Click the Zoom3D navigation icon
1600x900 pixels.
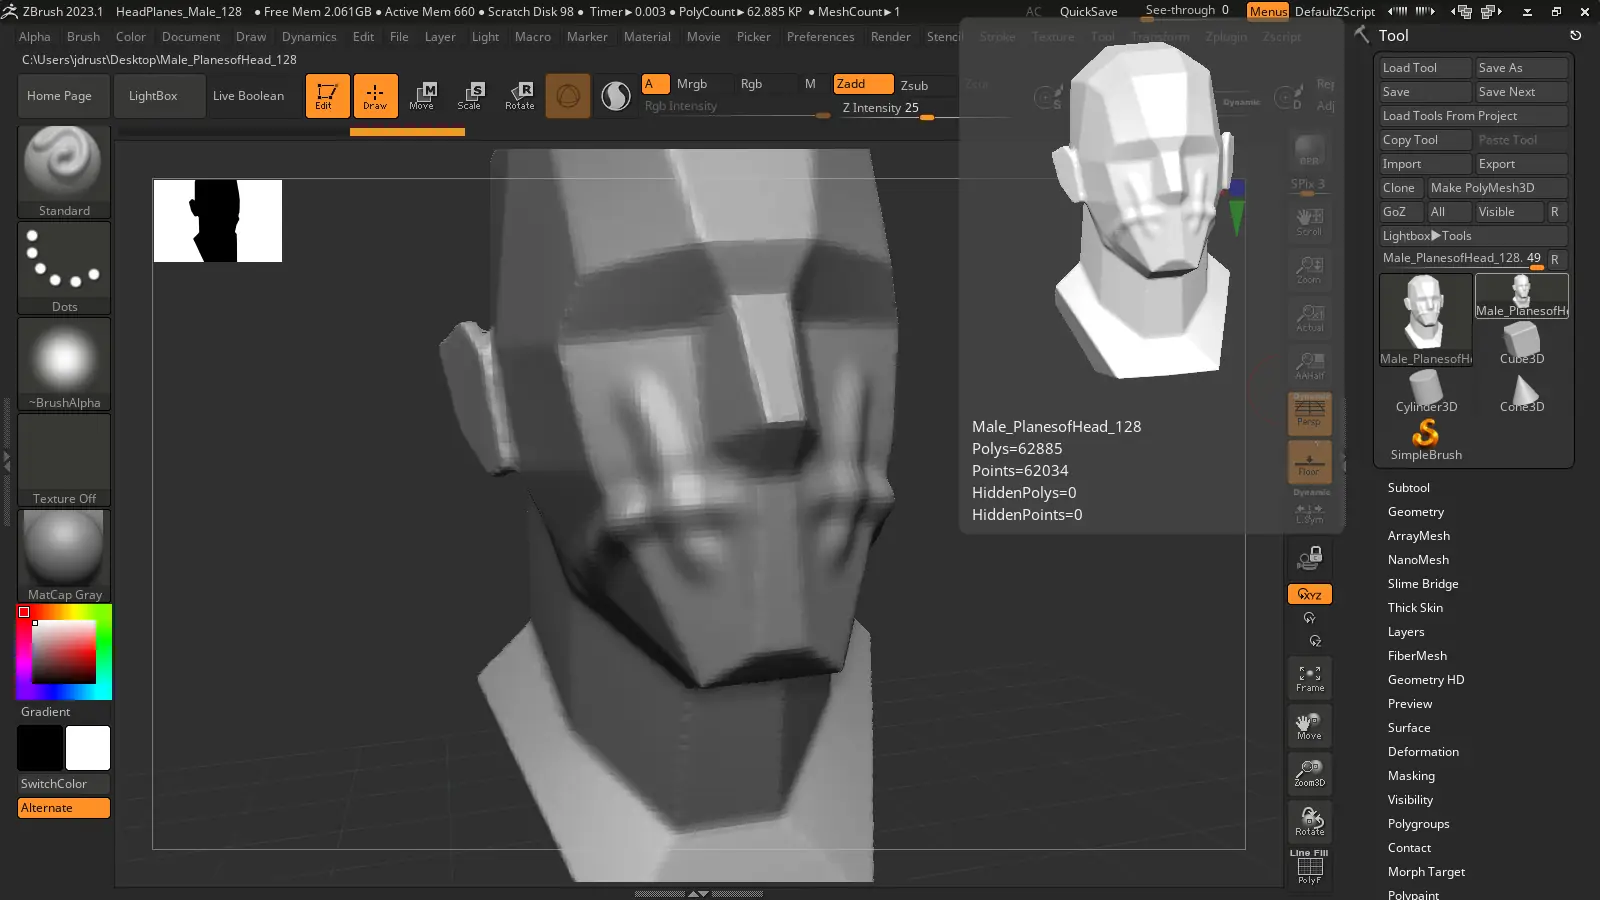(x=1309, y=773)
